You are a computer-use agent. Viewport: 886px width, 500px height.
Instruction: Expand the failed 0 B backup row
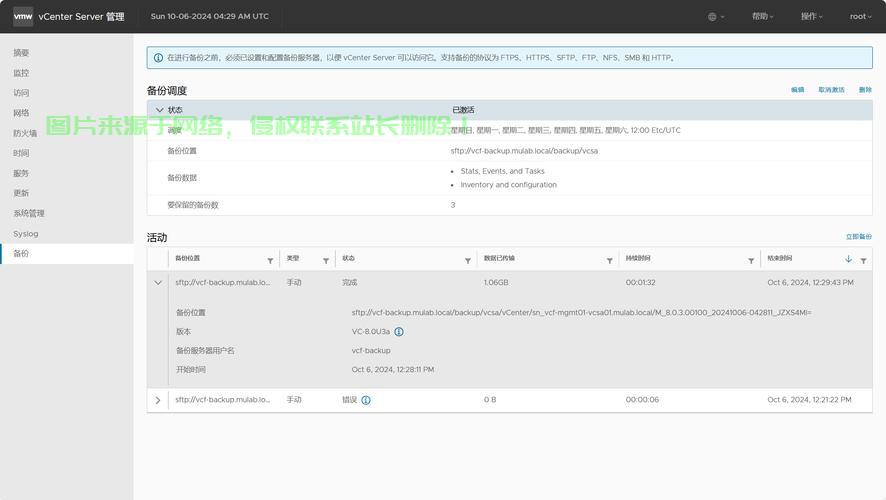tap(158, 400)
